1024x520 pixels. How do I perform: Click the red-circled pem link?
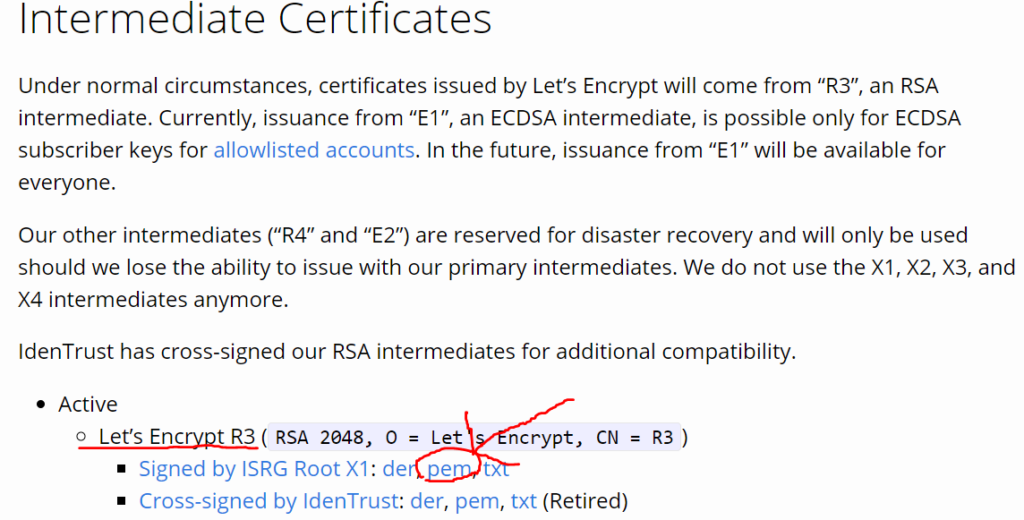(449, 469)
